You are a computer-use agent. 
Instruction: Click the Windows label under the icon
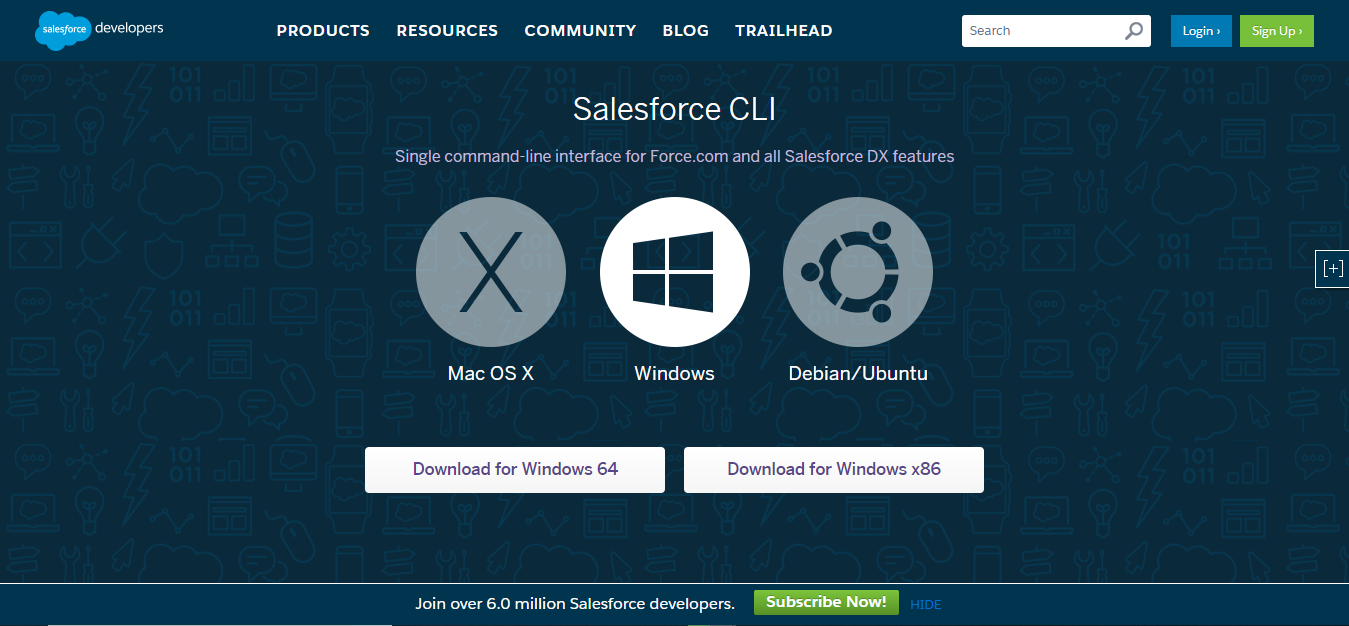tap(675, 374)
